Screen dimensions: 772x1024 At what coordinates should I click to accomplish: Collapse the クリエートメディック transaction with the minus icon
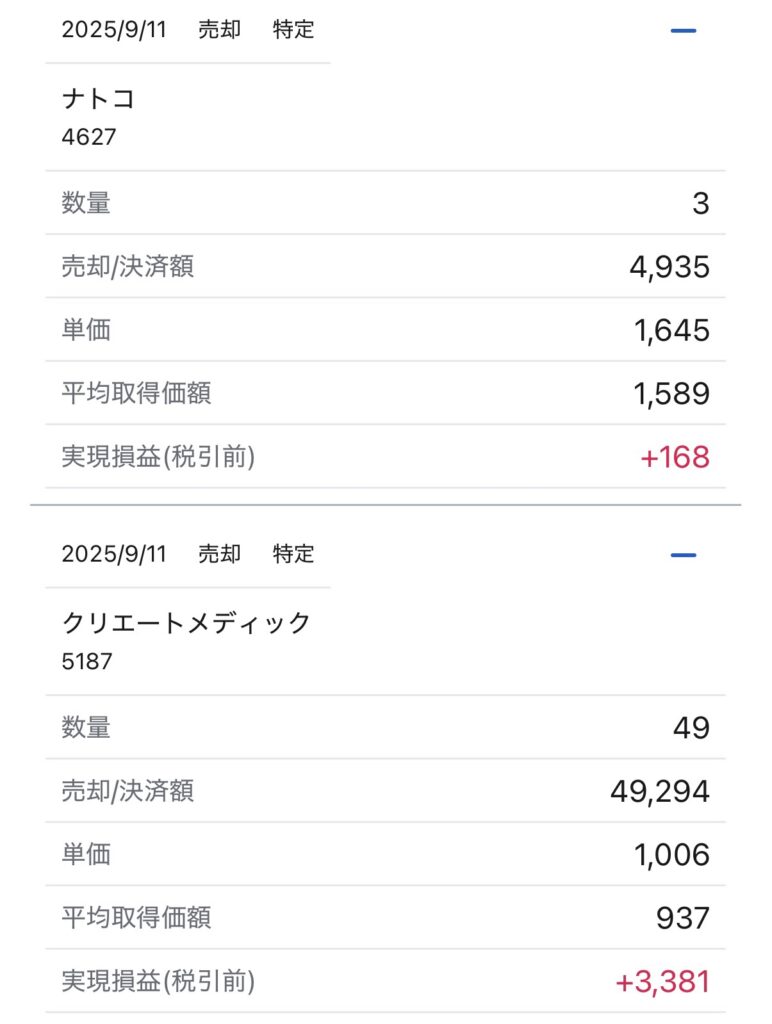pos(683,555)
